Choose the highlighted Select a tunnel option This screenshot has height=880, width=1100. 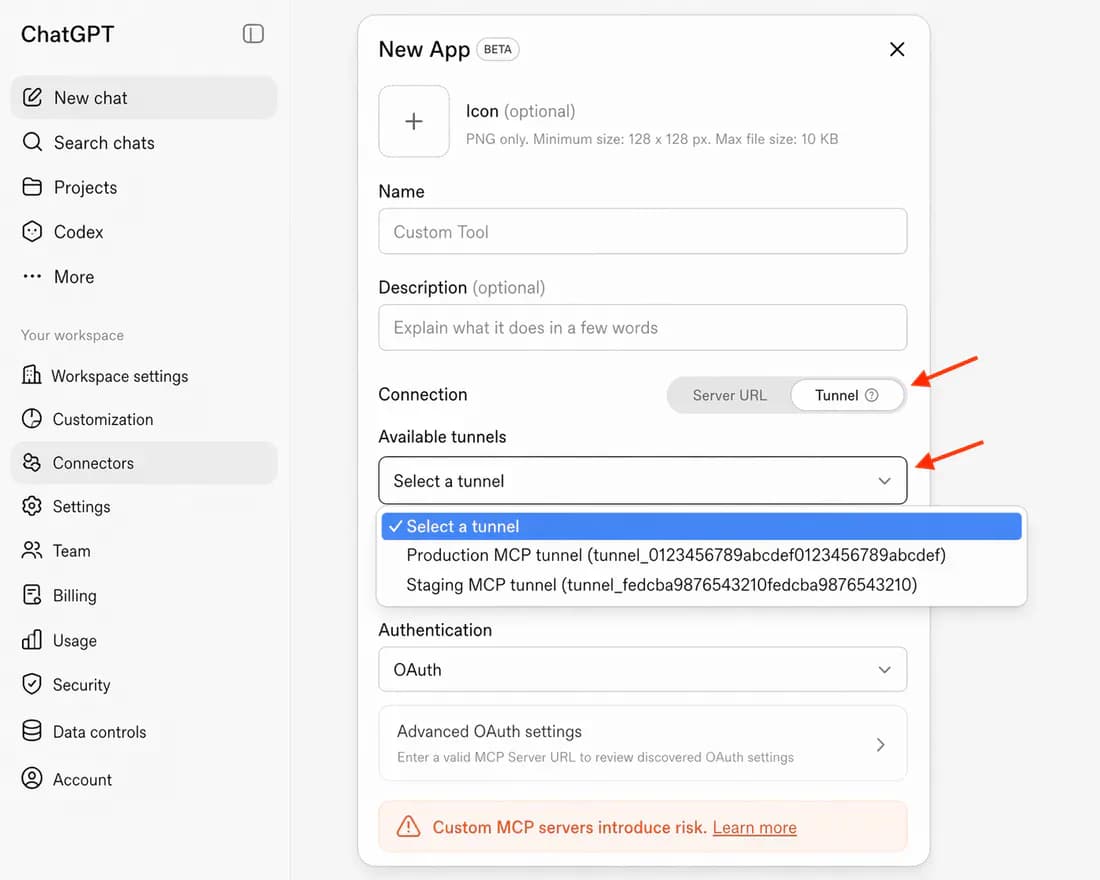(x=702, y=526)
